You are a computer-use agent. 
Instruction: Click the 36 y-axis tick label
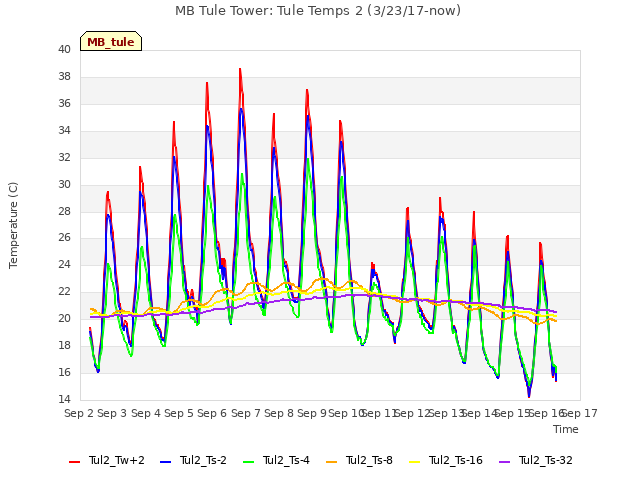64,103
